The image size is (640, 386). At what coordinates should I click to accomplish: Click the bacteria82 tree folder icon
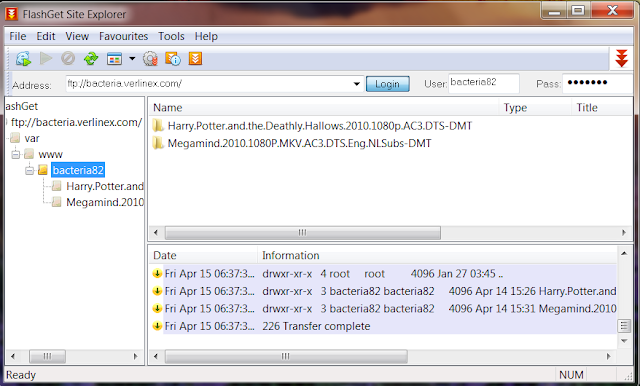pos(43,170)
